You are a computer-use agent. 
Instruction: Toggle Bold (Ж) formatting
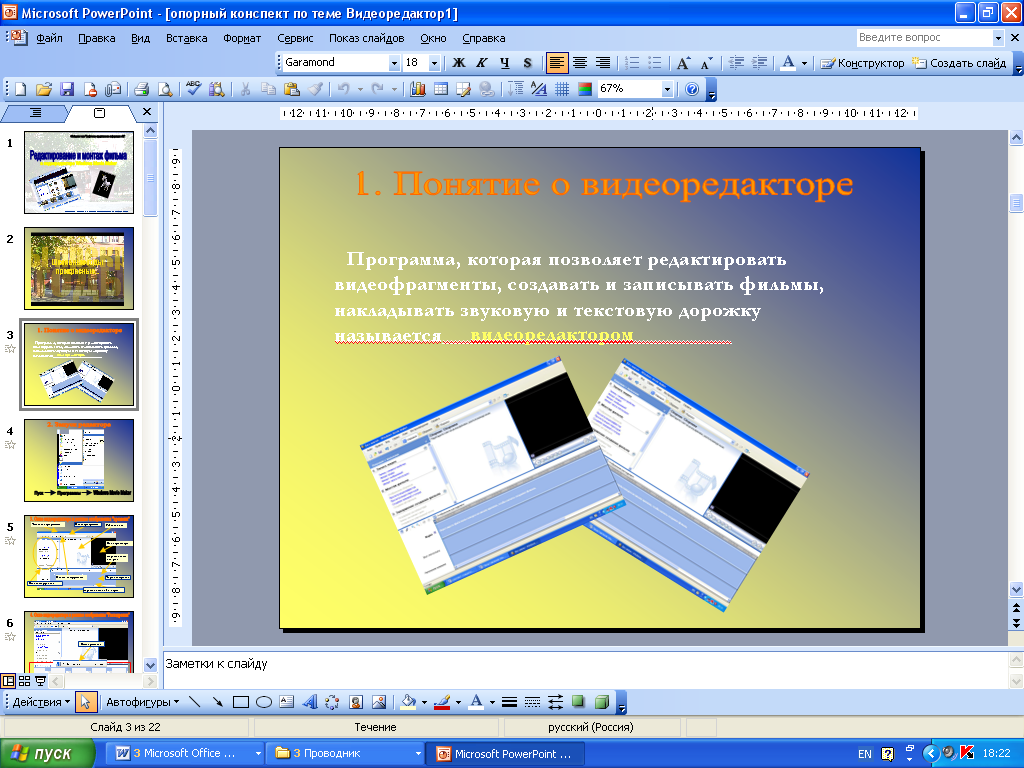point(459,63)
